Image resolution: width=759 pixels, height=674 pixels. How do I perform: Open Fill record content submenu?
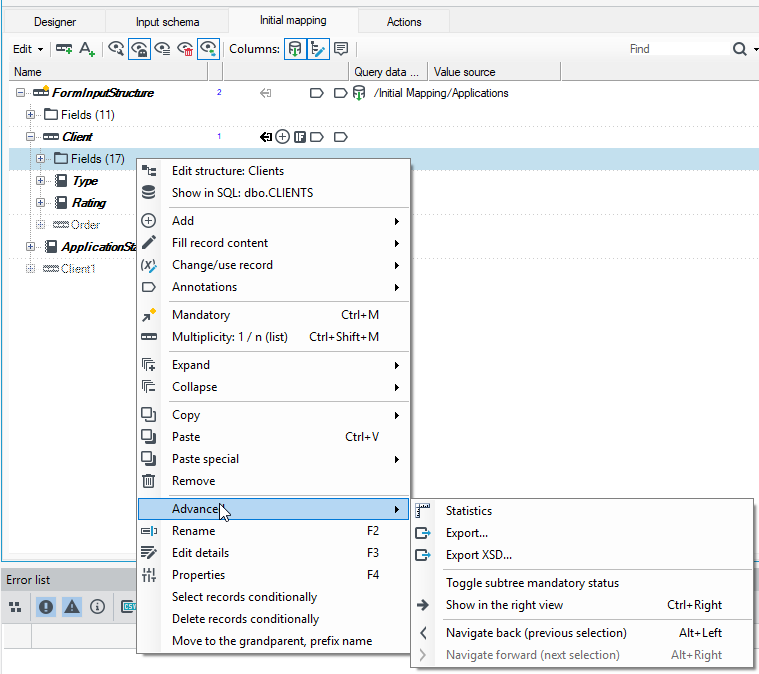(x=273, y=243)
